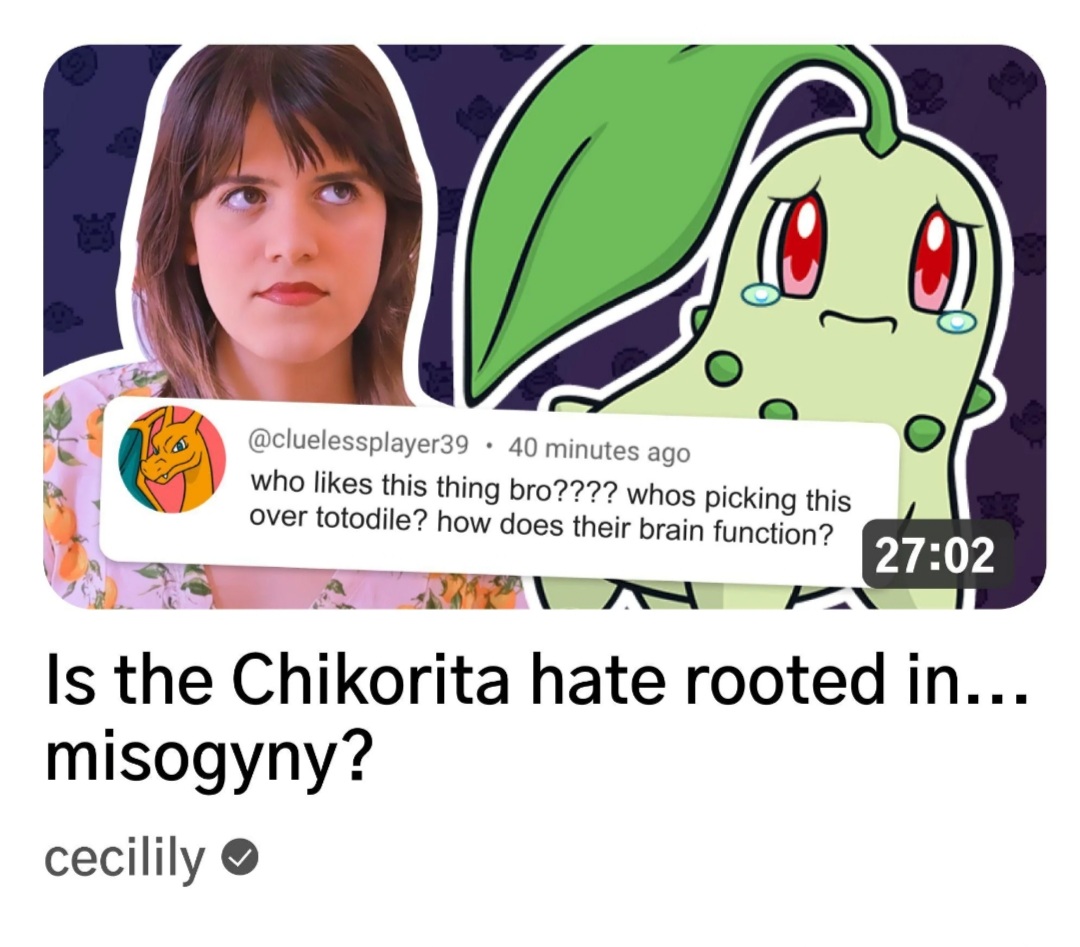Click the Charizard avatar in comment overlay

click(173, 459)
